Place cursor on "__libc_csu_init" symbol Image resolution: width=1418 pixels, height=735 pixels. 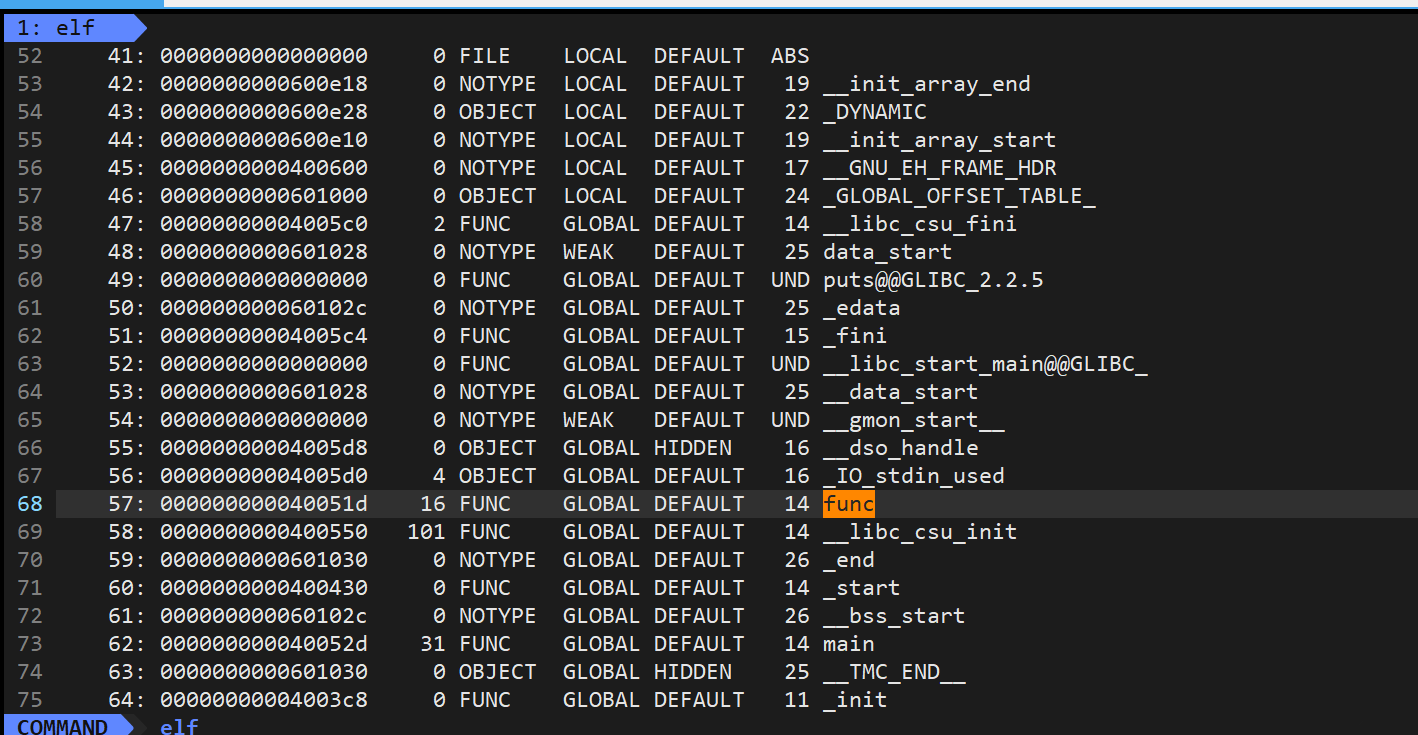(x=920, y=532)
